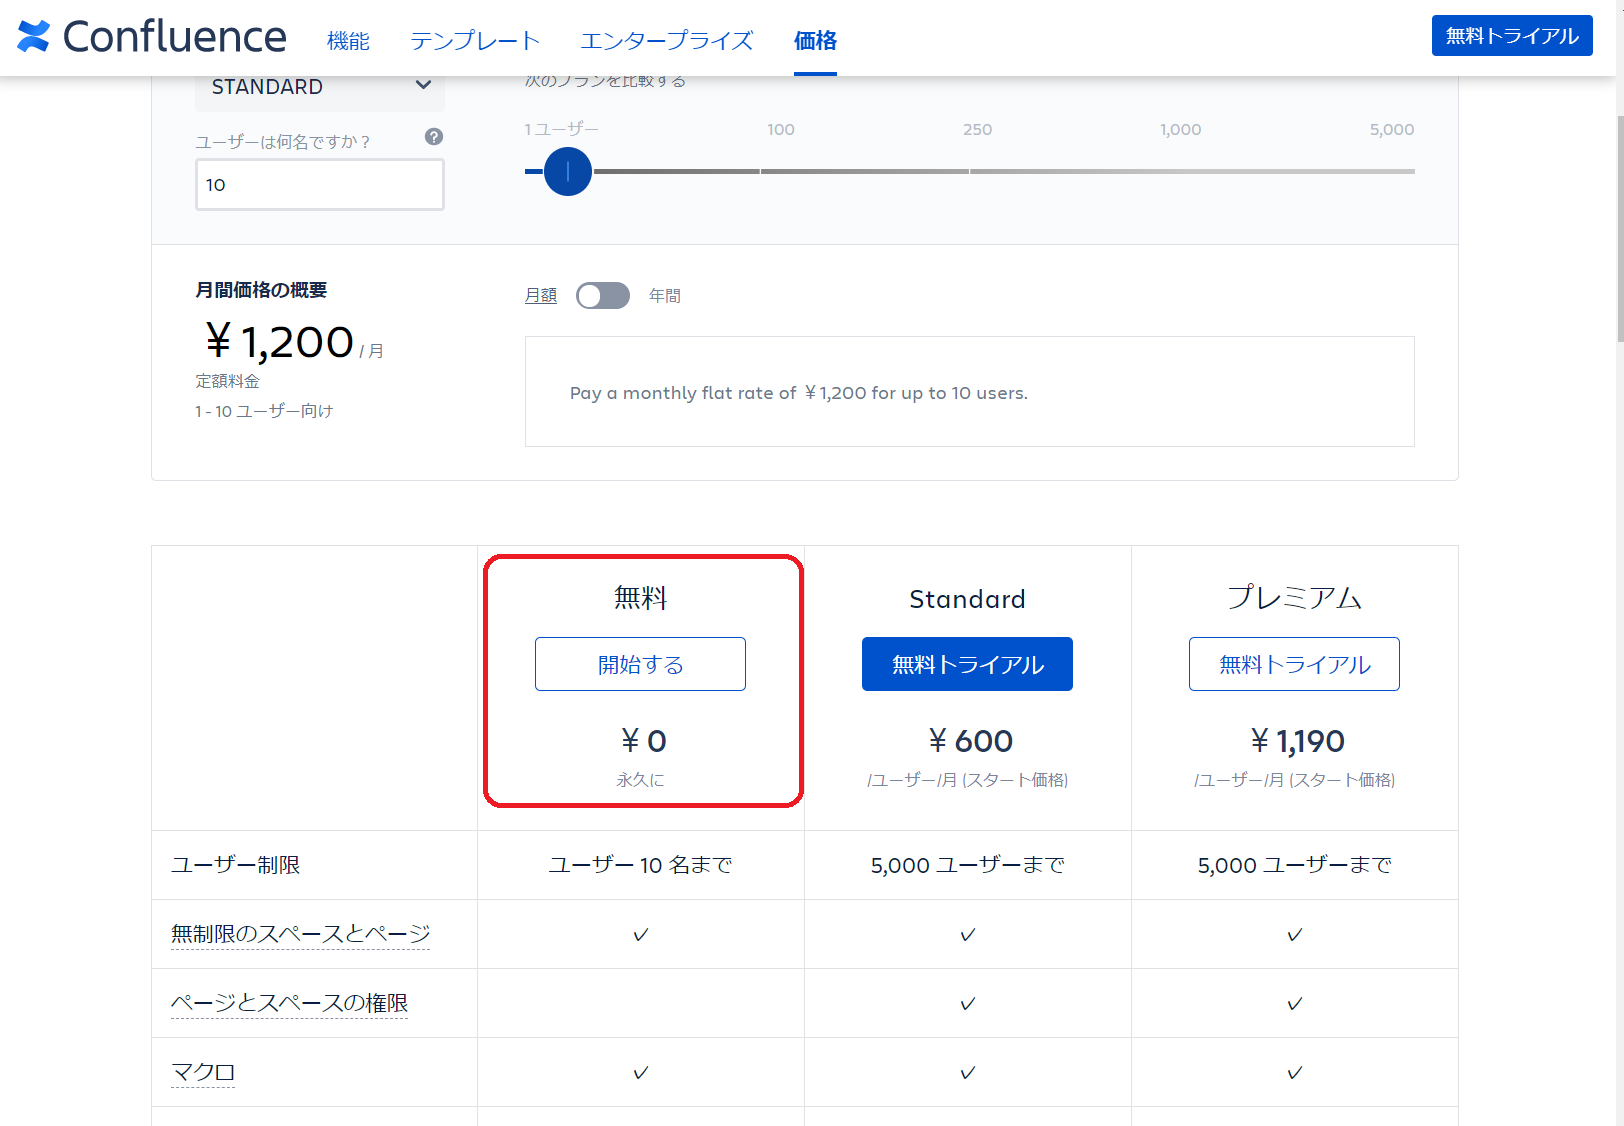
Task: Start Standard plan 無料トライアル
Action: tap(967, 664)
